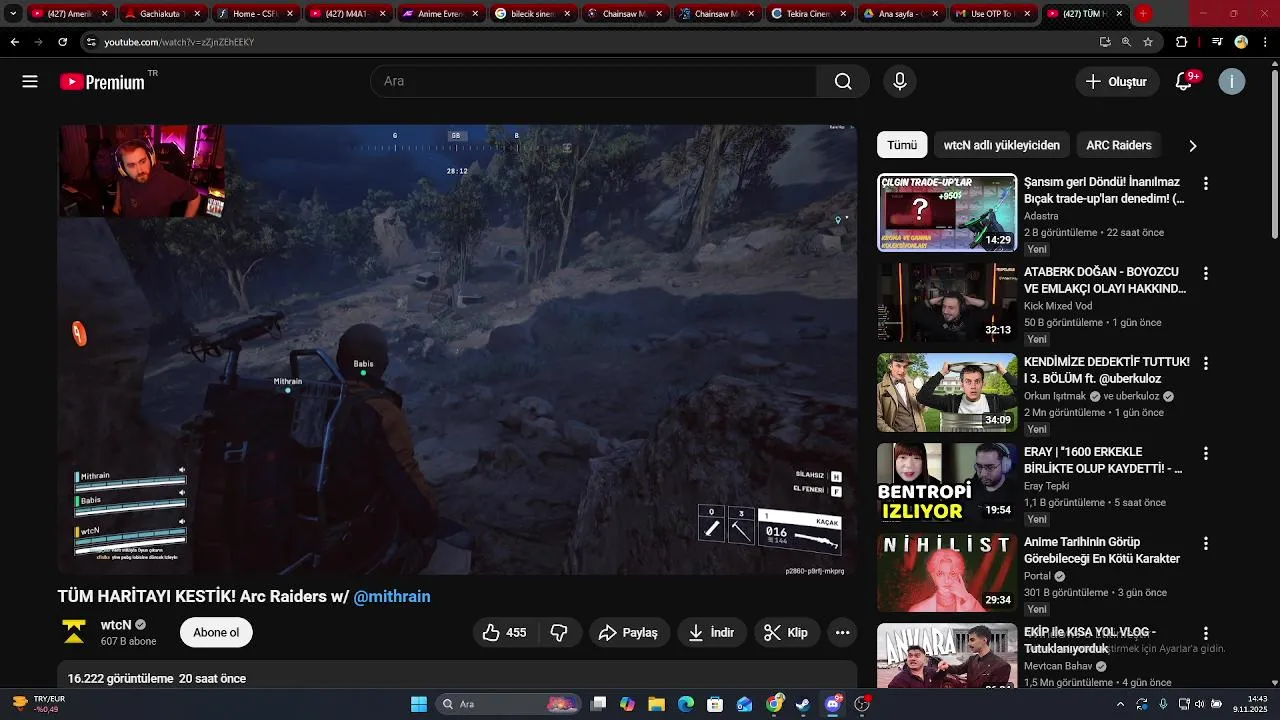Viewport: 1280px width, 720px height.
Task: Open clock and date panel
Action: (x=1250, y=704)
